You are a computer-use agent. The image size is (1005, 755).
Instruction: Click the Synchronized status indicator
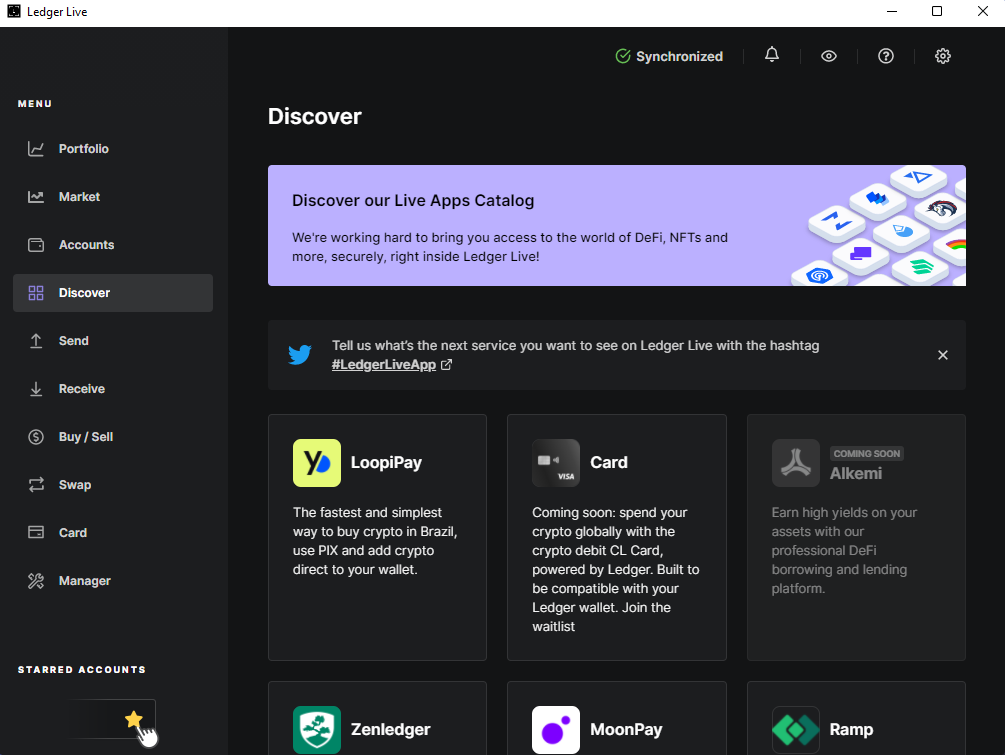(x=669, y=57)
